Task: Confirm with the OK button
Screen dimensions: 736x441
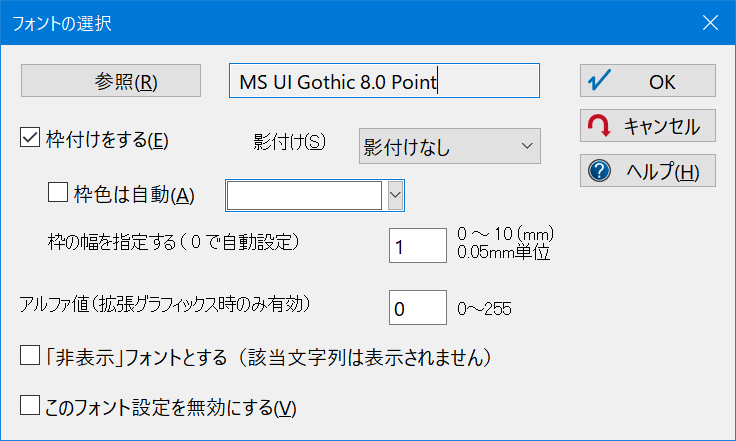Action: [x=648, y=81]
